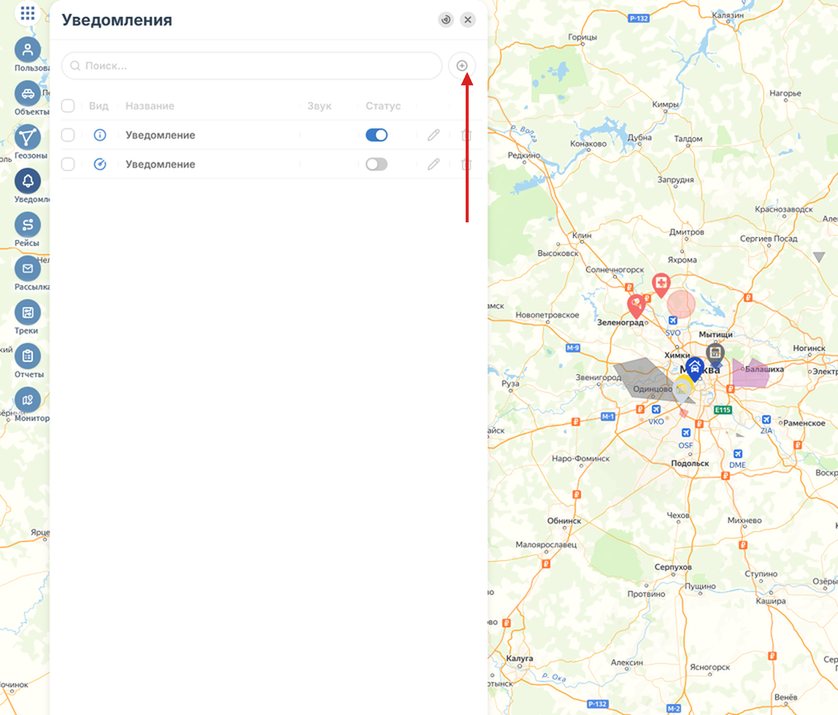The height and width of the screenshot is (715, 838).
Task: Check the first Уведомление row checkbox
Action: point(68,135)
